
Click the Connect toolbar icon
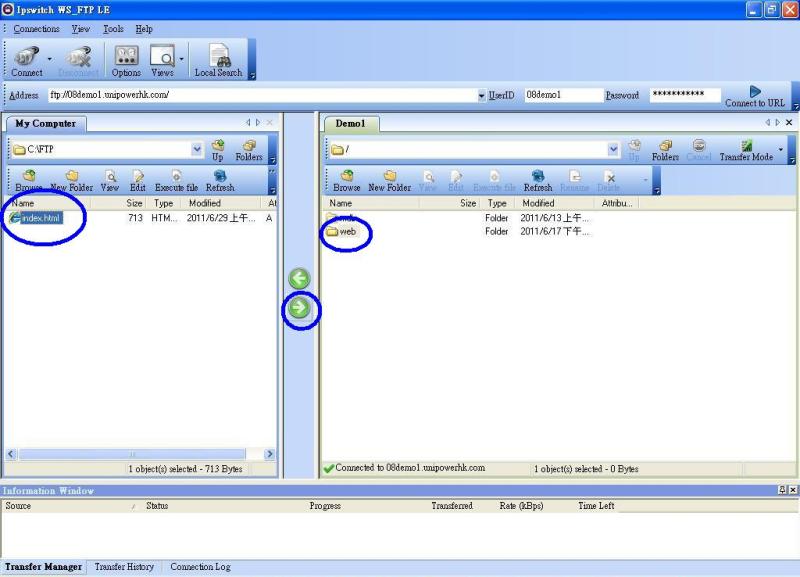coord(27,62)
